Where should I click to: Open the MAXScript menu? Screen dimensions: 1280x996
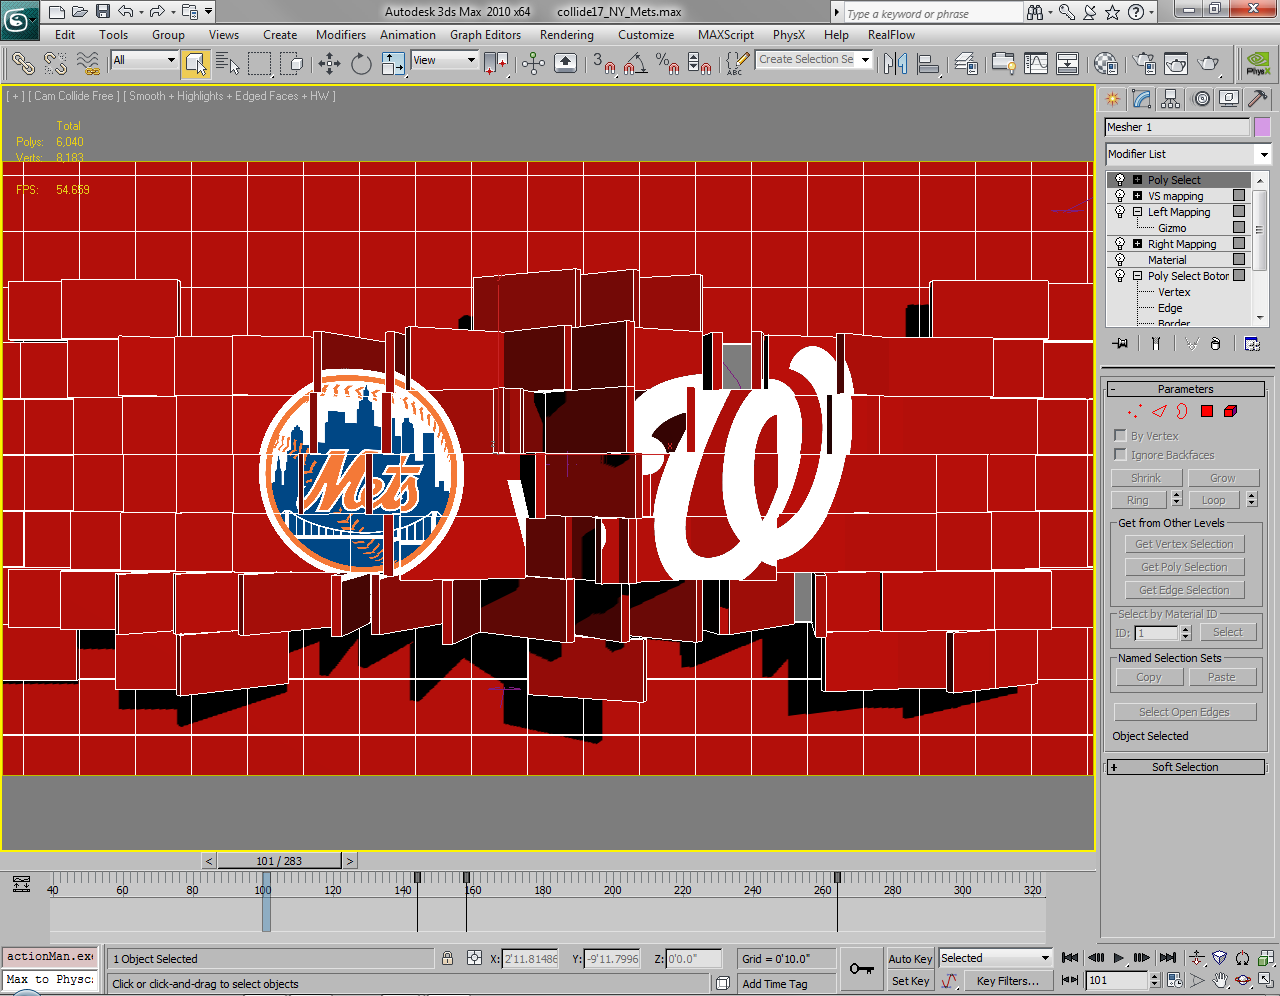click(x=726, y=35)
